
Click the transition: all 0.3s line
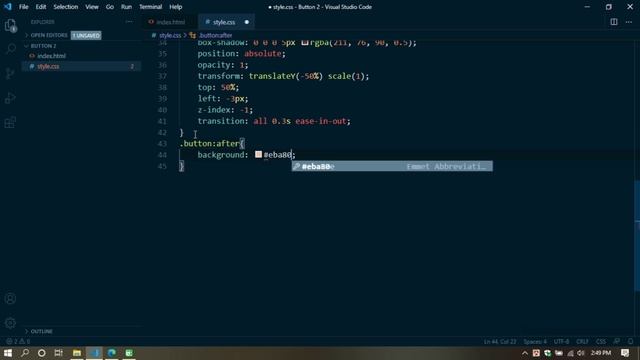(x=274, y=121)
